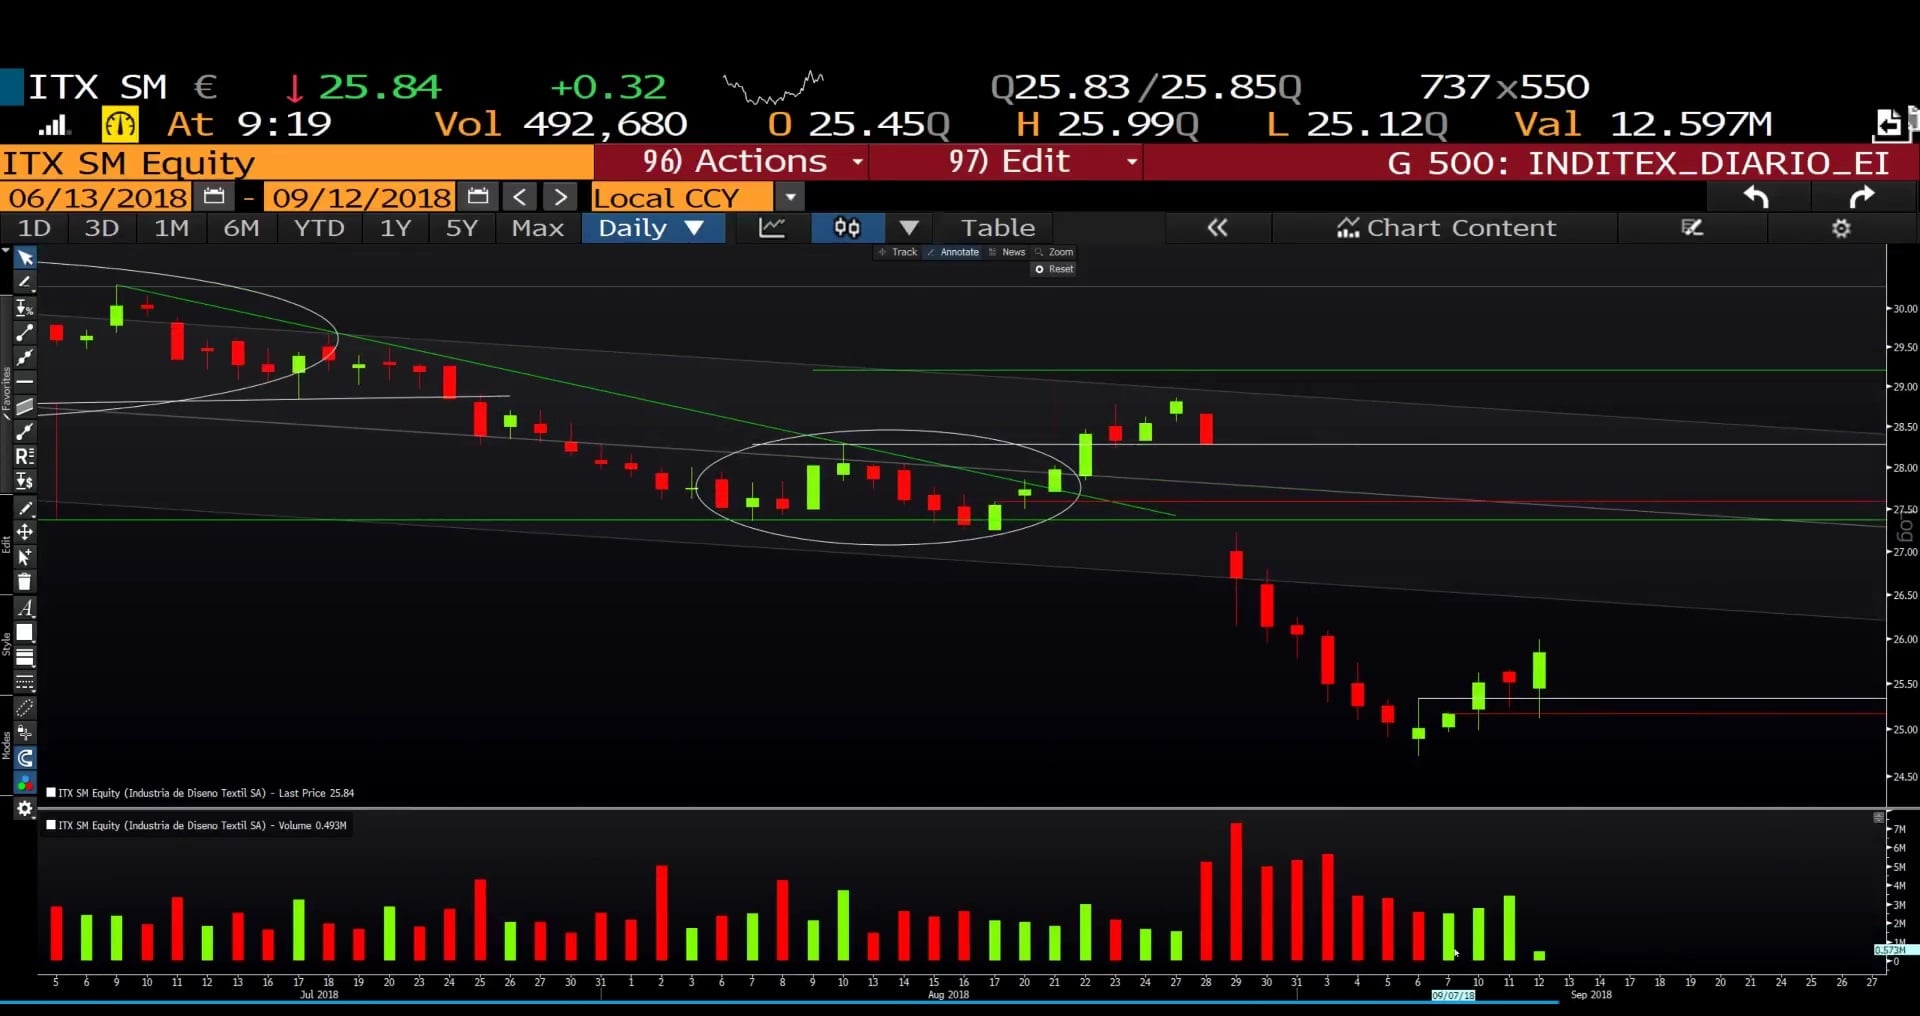Image resolution: width=1920 pixels, height=1016 pixels.
Task: Select the 3D time range
Action: (101, 228)
